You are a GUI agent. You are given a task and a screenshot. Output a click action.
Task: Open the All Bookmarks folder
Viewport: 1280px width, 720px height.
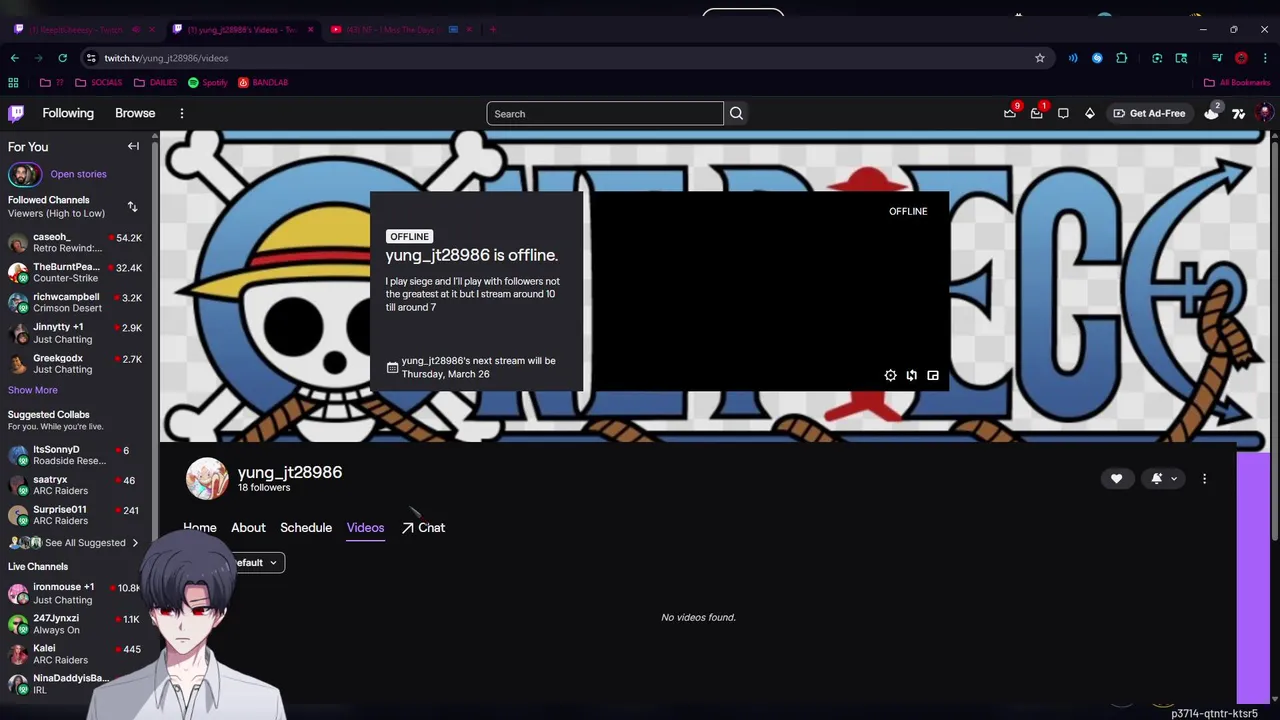(x=1236, y=82)
